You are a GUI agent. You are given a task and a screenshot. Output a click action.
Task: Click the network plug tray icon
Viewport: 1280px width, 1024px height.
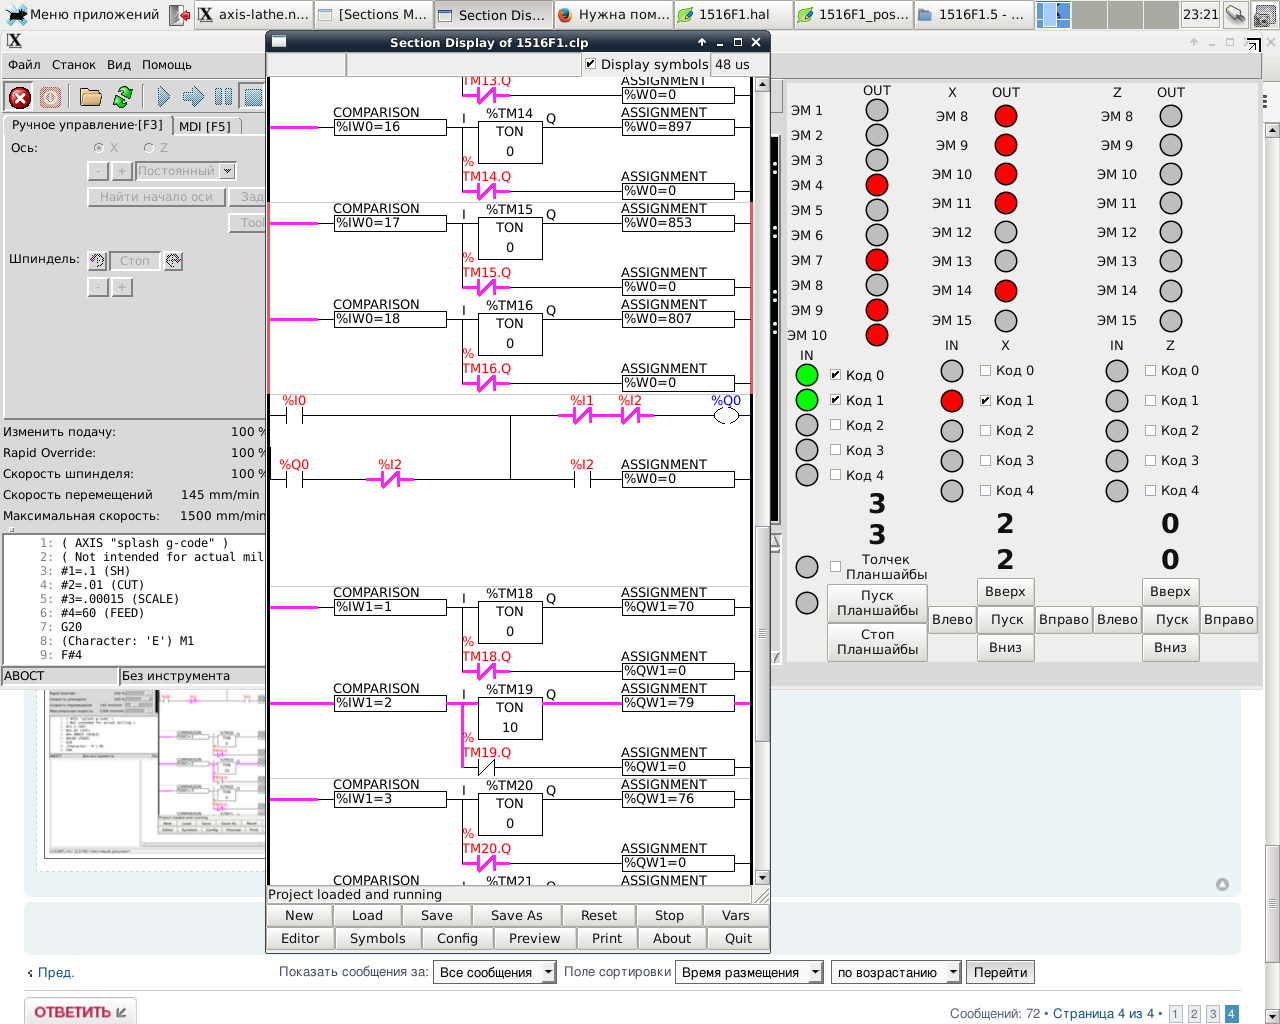coord(1236,14)
